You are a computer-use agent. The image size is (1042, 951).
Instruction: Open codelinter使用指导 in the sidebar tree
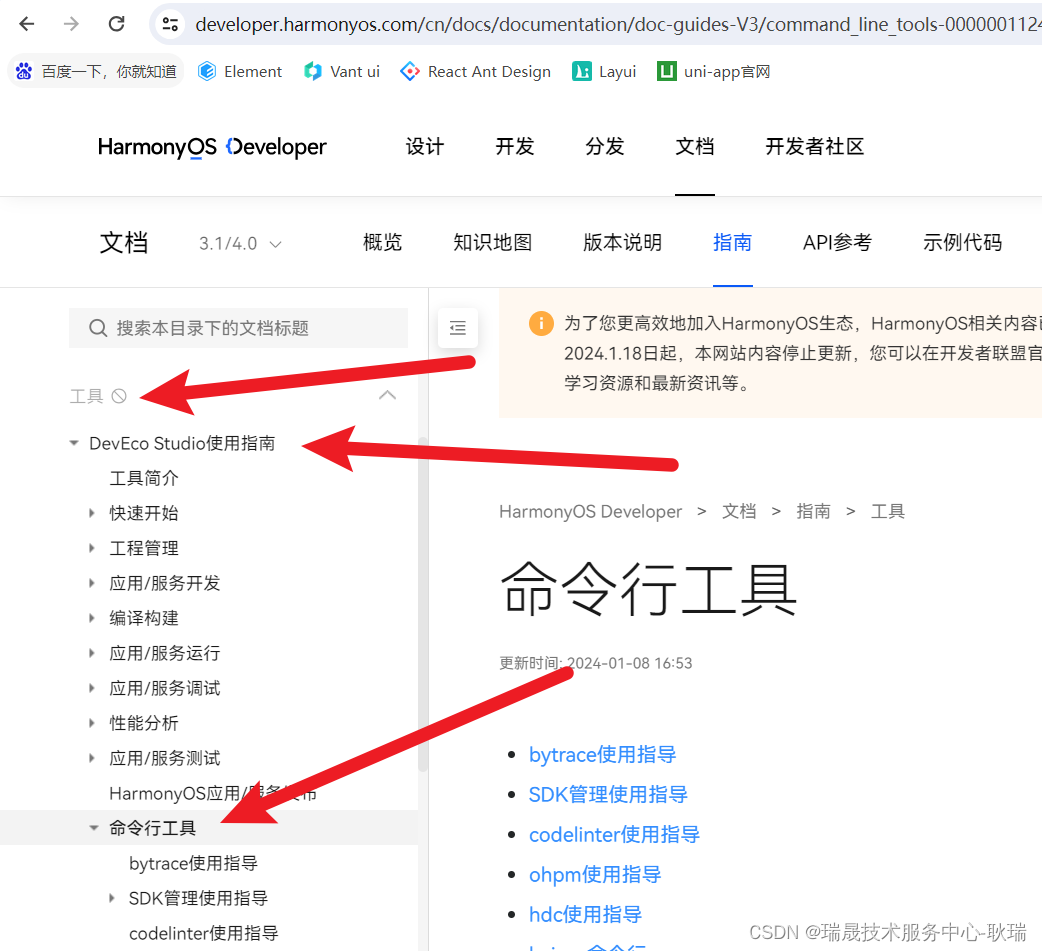[203, 934]
